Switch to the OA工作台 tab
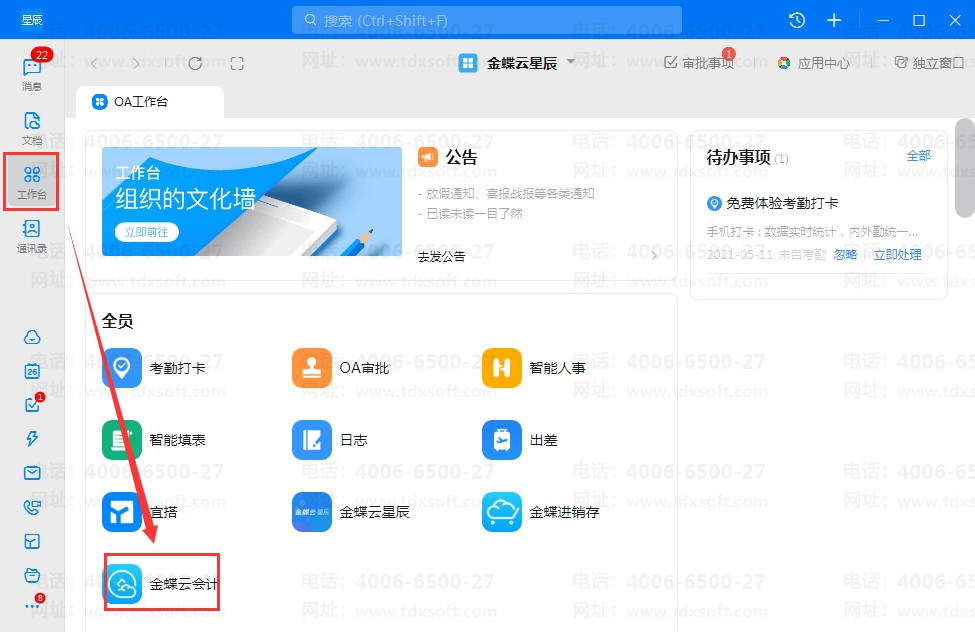The width and height of the screenshot is (975, 632). 149,102
